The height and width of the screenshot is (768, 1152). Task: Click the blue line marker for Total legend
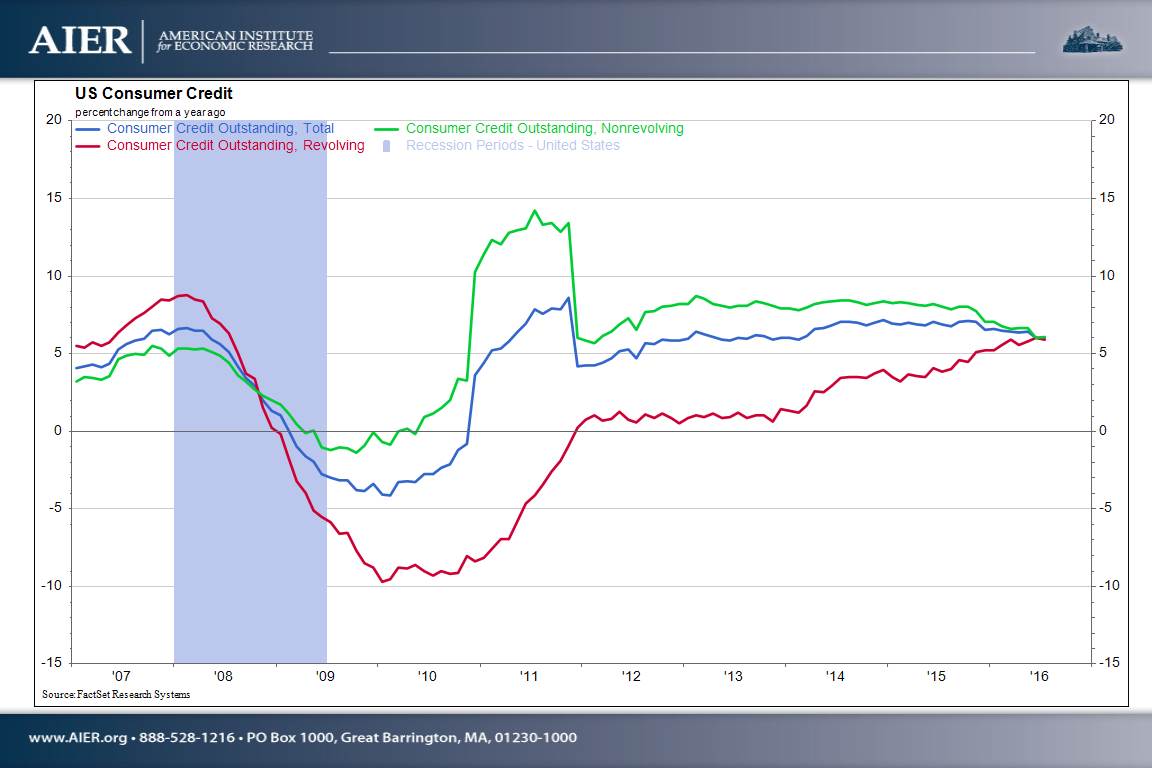click(88, 128)
